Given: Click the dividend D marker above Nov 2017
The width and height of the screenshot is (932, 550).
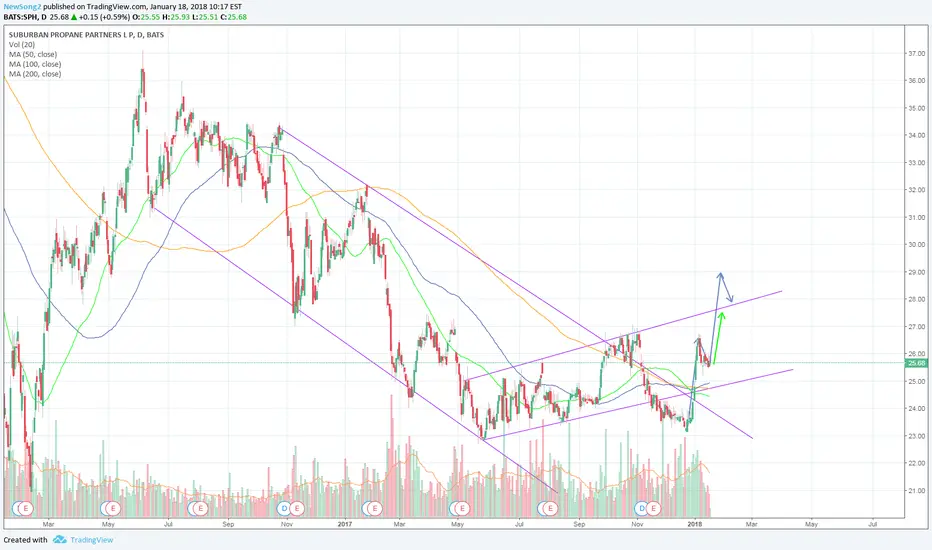Looking at the screenshot, I should 641,508.
